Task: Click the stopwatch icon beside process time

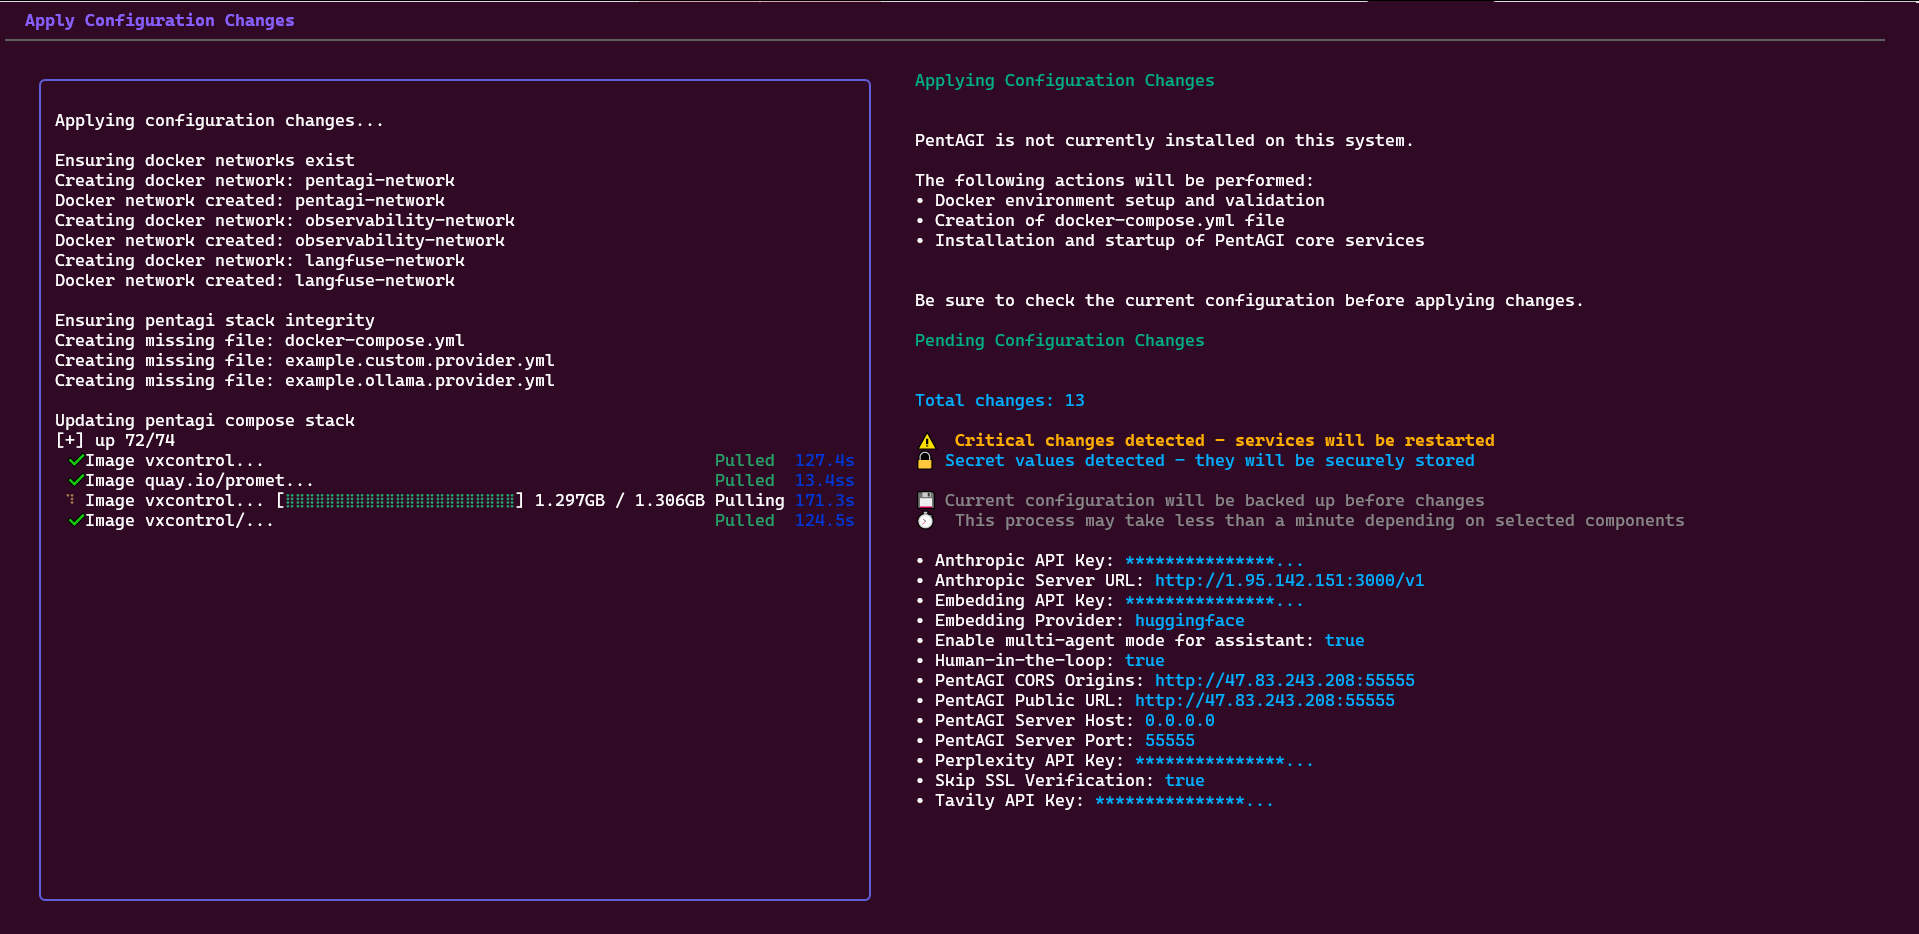Action: 926,521
